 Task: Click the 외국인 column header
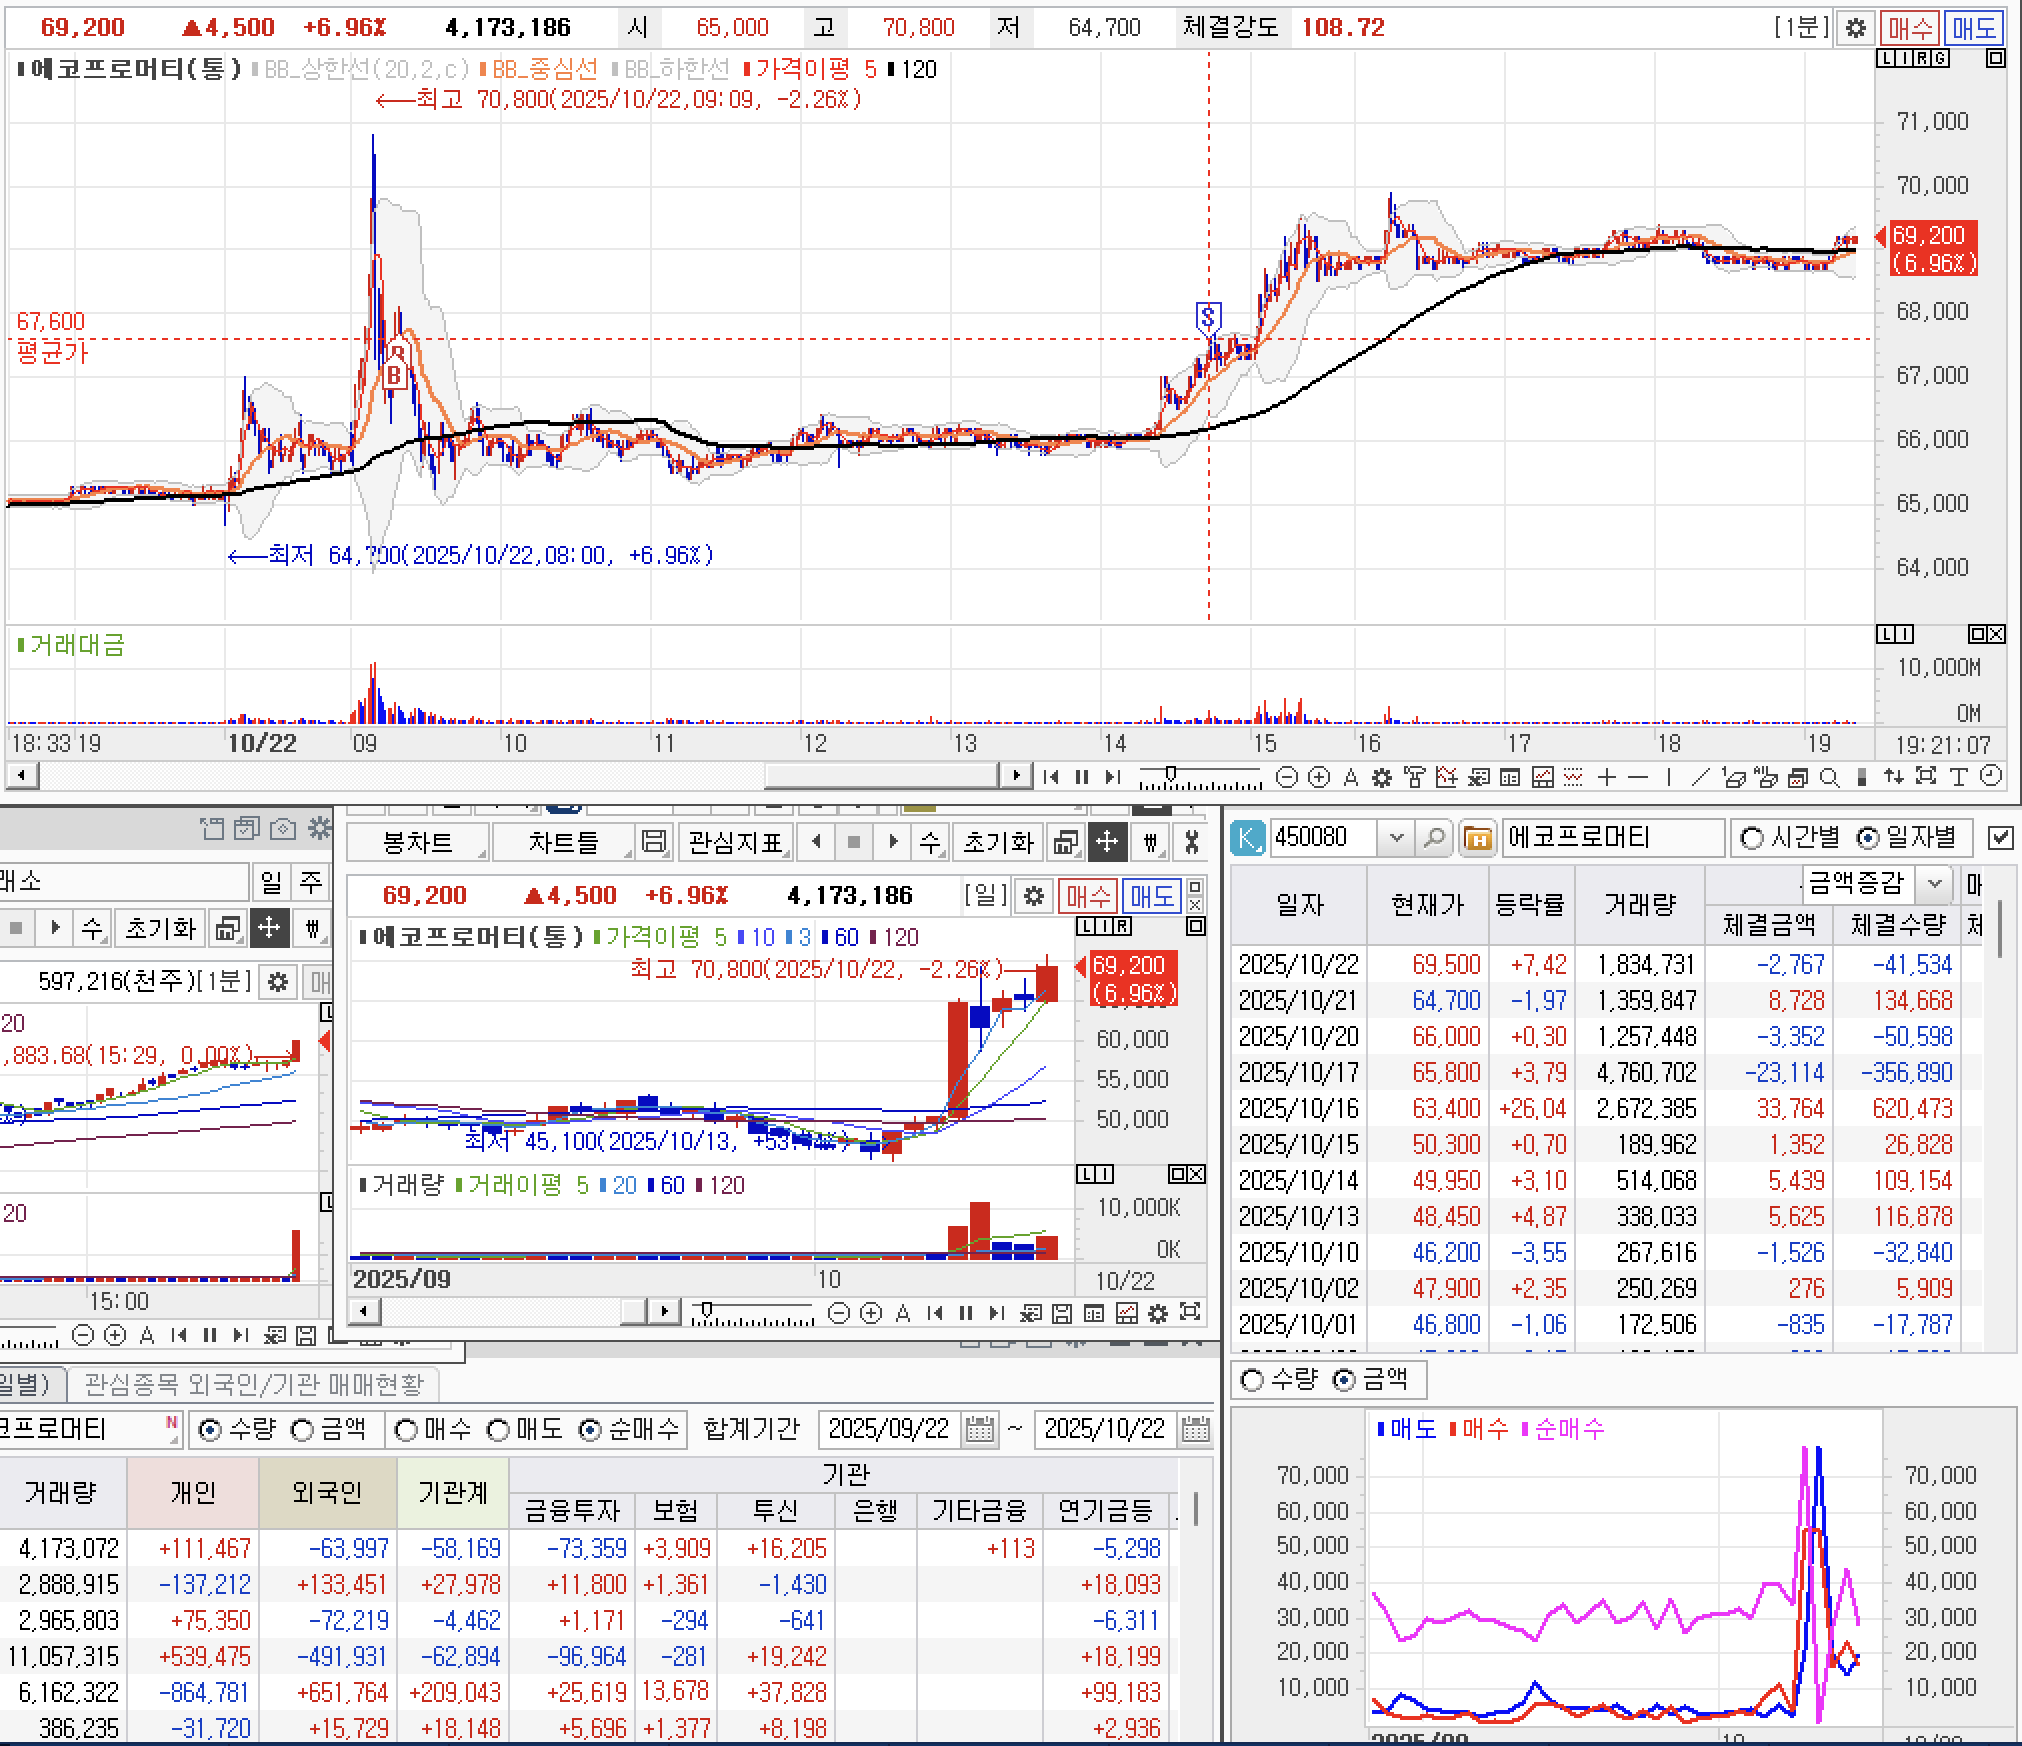tap(327, 1492)
